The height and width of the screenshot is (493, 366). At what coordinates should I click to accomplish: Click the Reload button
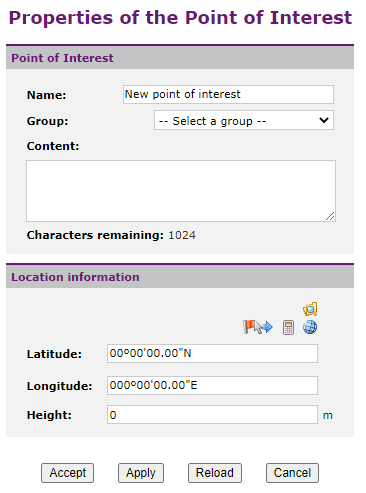(x=215, y=473)
